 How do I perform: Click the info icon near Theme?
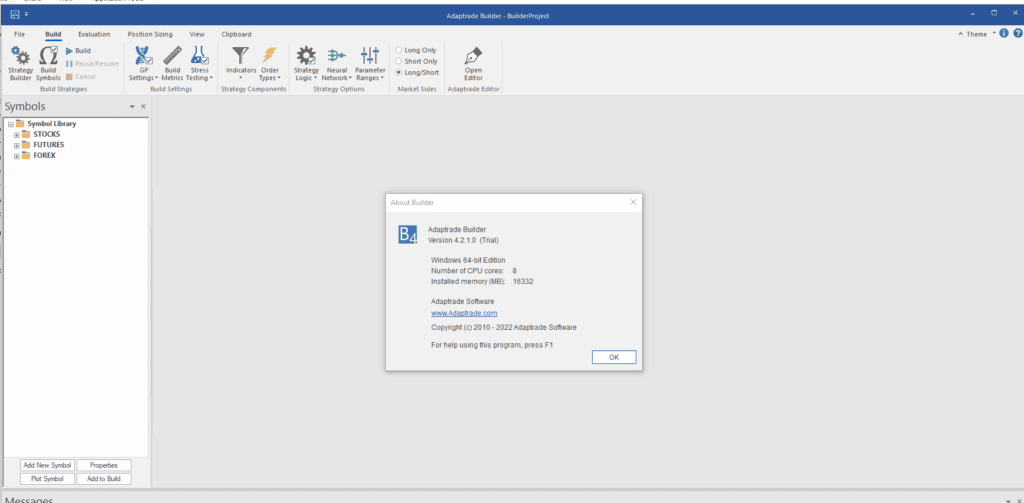[1004, 33]
